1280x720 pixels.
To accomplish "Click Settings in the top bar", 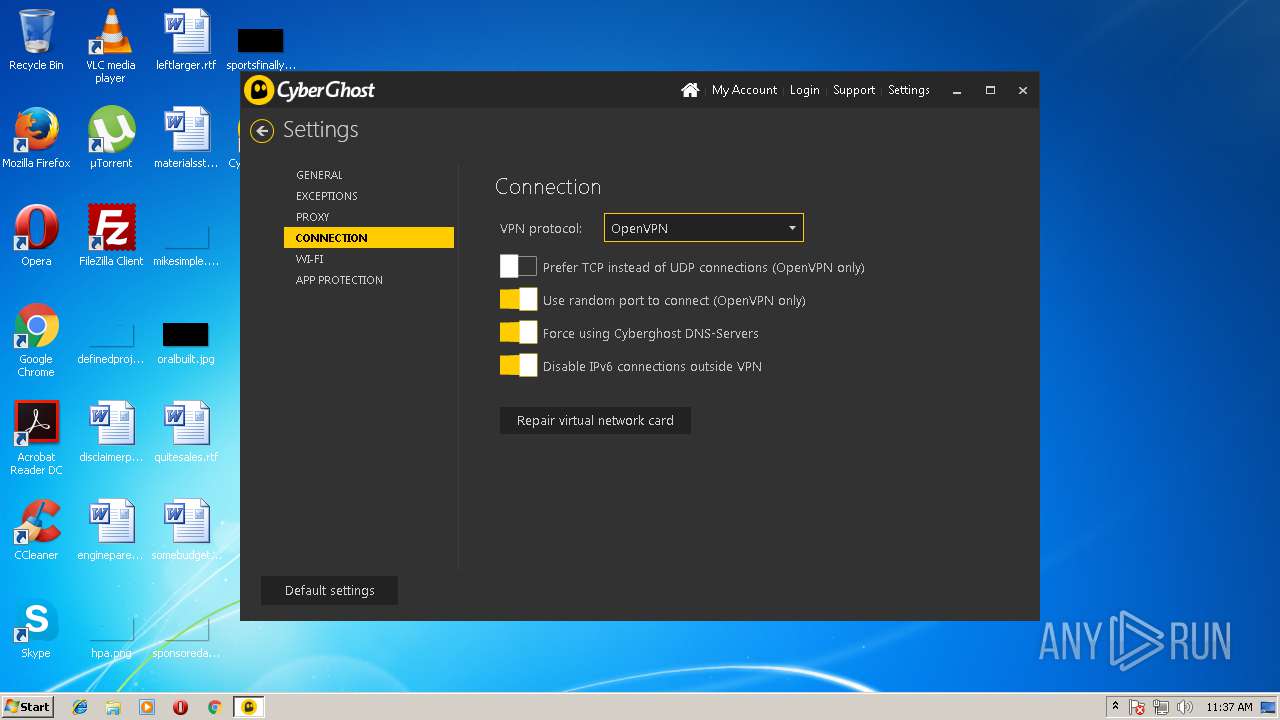I will [909, 90].
